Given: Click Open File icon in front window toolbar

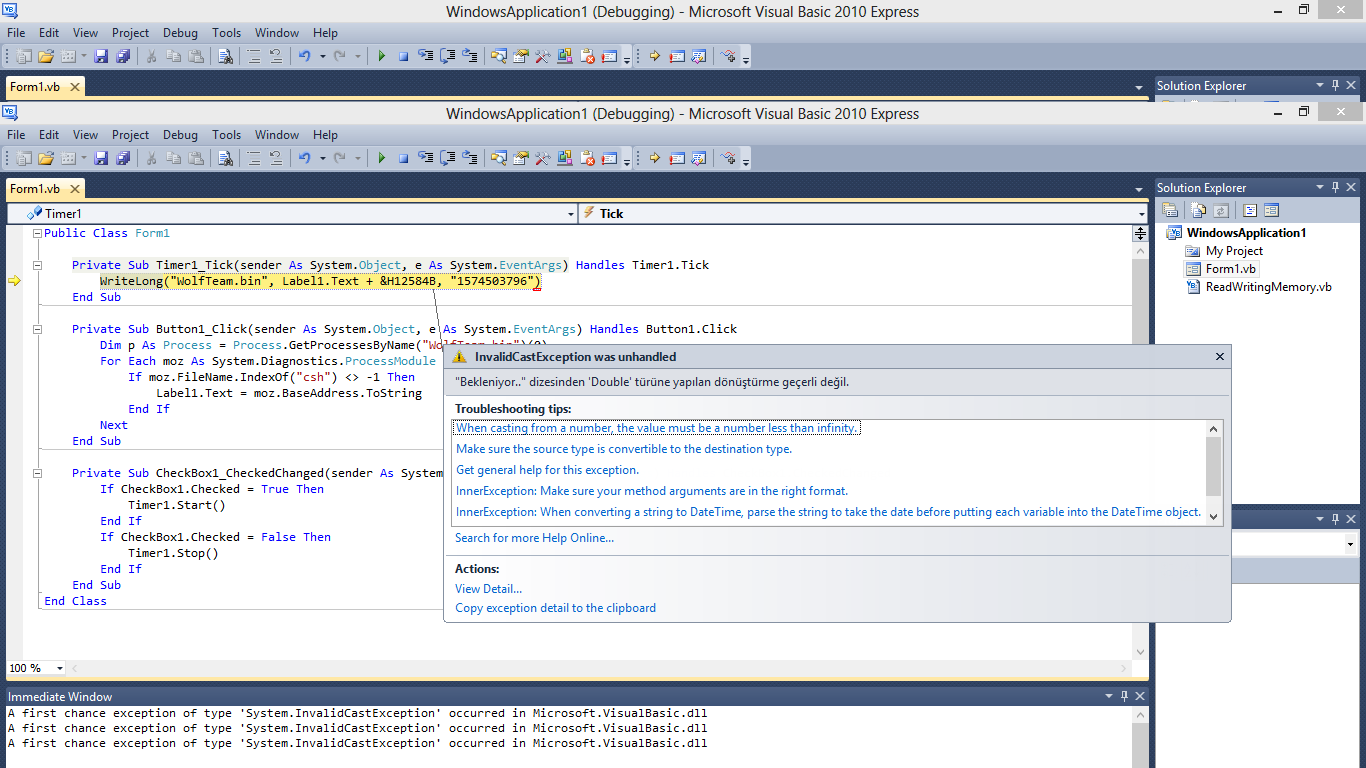Looking at the screenshot, I should pyautogui.click(x=46, y=158).
